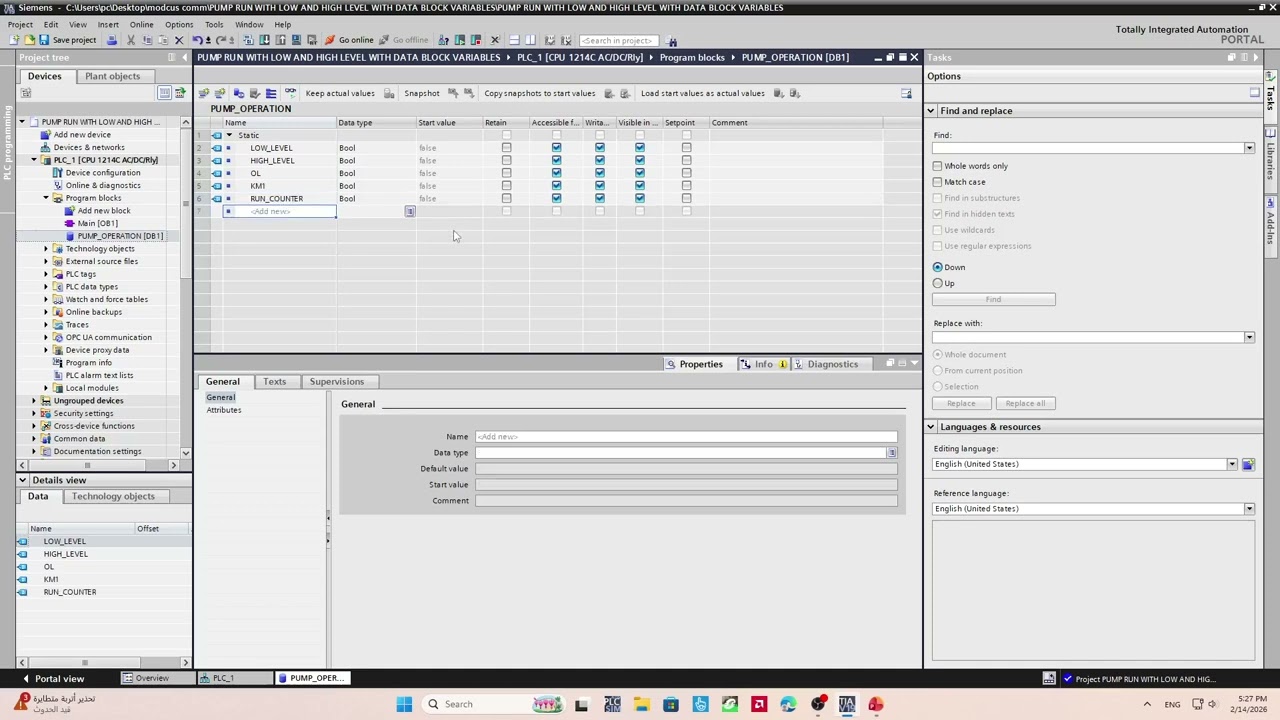
Task: Open the Project menu
Action: pyautogui.click(x=20, y=24)
